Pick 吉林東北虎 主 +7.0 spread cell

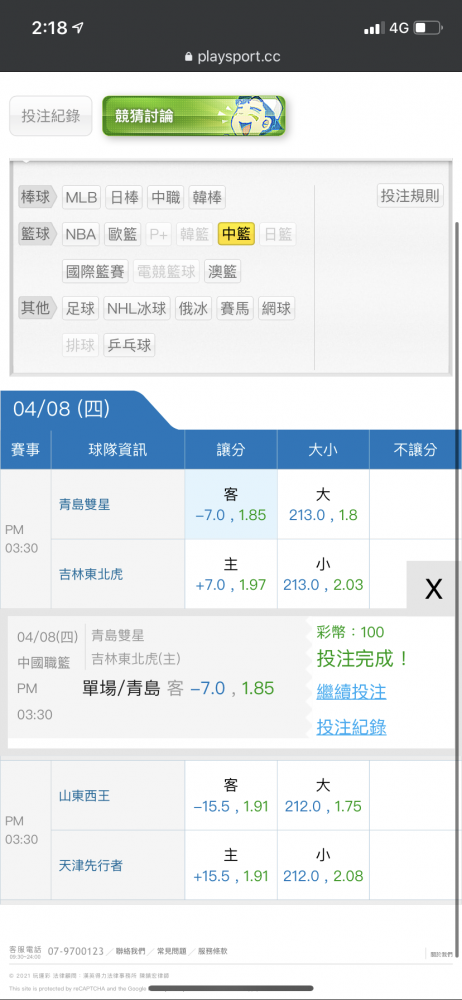231,574
